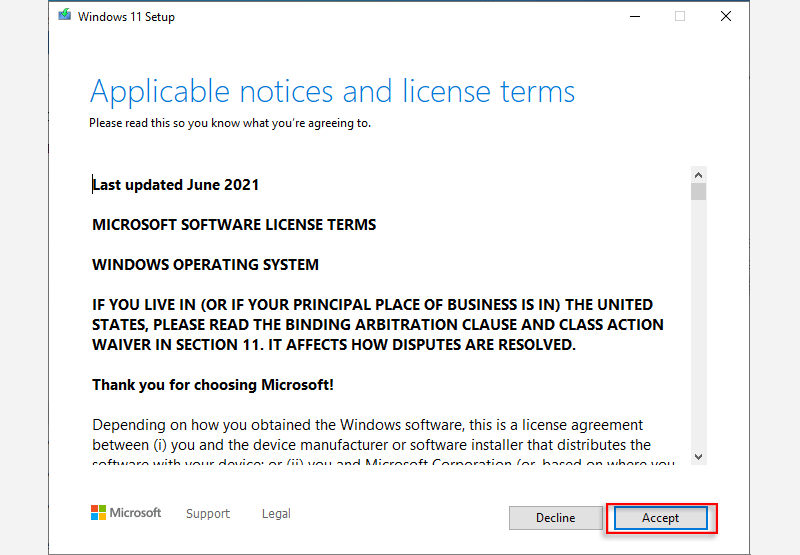Click 'WINDOWS OPERATING SYSTEM' heading
The height and width of the screenshot is (555, 800).
point(206,265)
